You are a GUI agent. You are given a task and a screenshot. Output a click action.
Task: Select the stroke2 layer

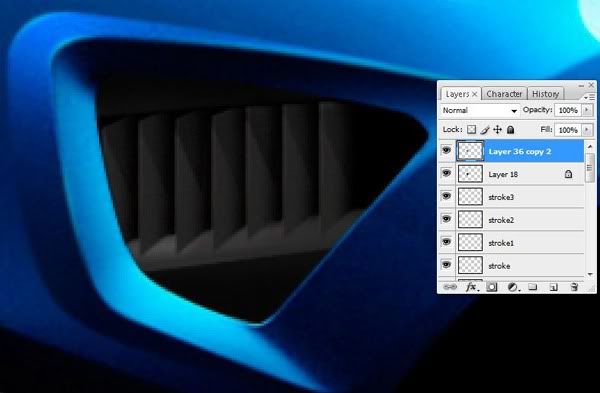tap(520, 220)
